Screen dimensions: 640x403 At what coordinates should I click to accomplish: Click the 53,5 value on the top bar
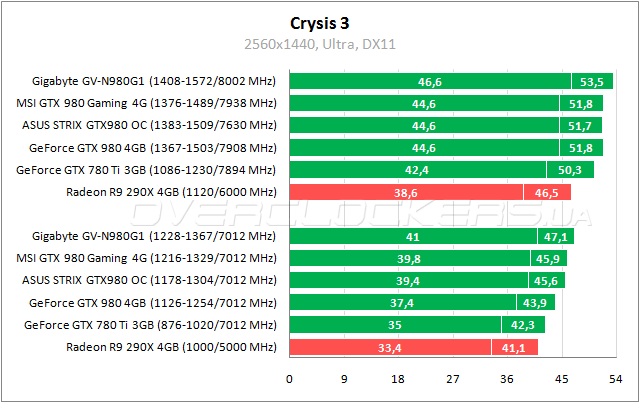592,81
